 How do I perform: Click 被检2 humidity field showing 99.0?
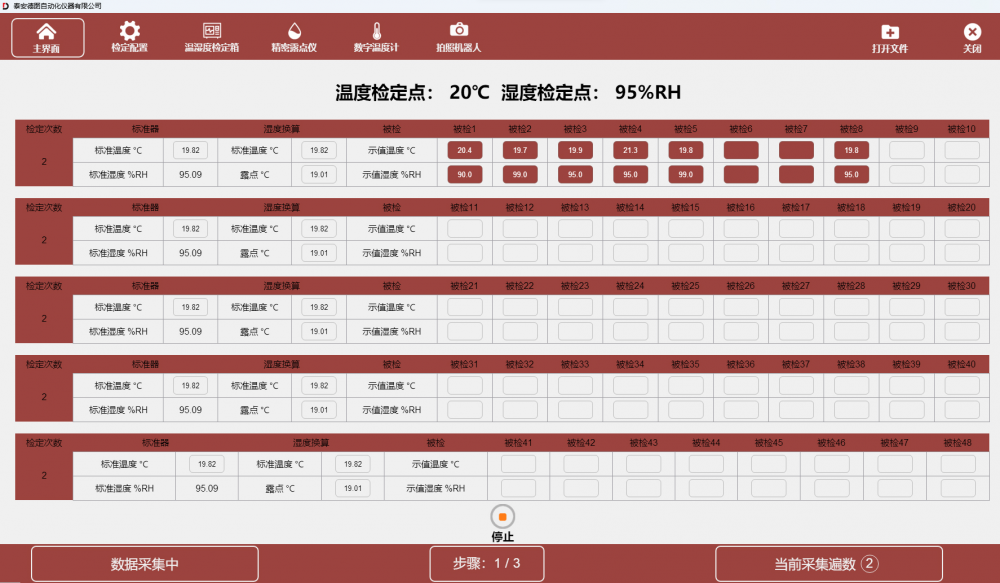pyautogui.click(x=518, y=173)
